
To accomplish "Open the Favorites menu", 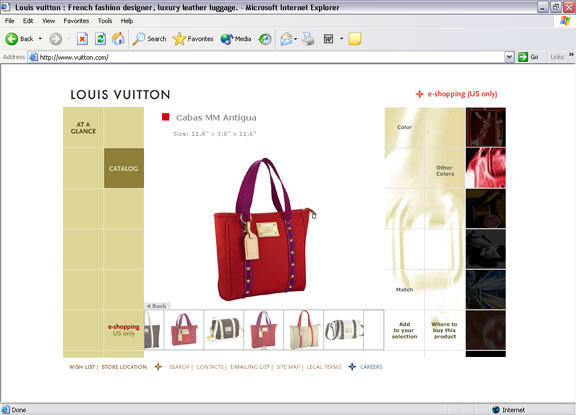I will (76, 21).
